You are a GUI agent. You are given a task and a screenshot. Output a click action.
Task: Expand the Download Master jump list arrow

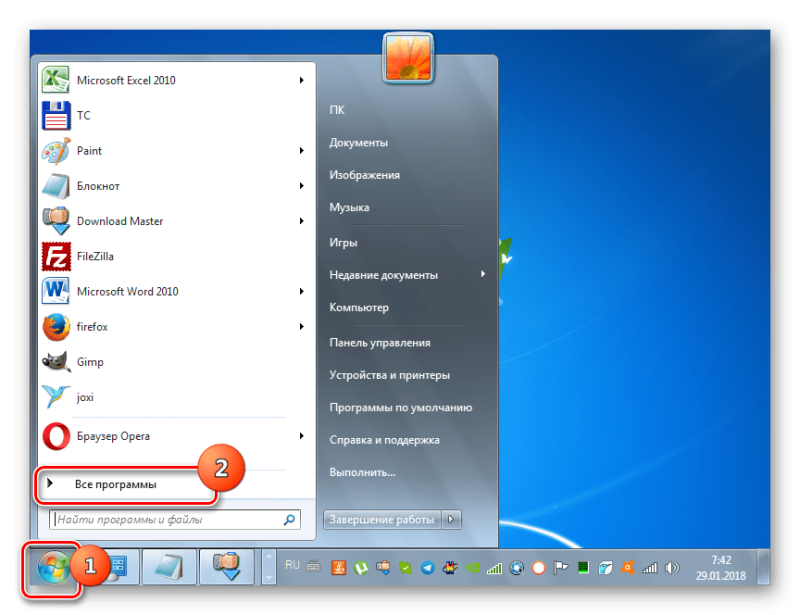click(x=302, y=221)
